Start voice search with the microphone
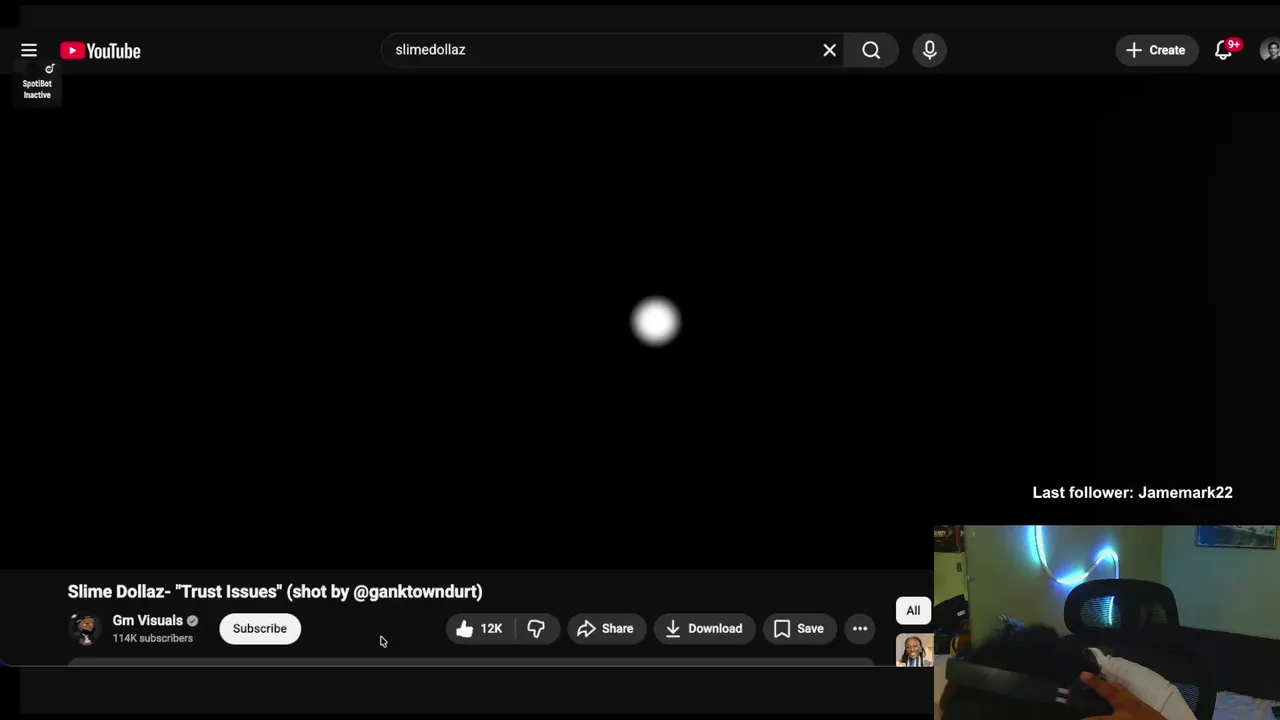This screenshot has height=720, width=1280. pos(930,50)
